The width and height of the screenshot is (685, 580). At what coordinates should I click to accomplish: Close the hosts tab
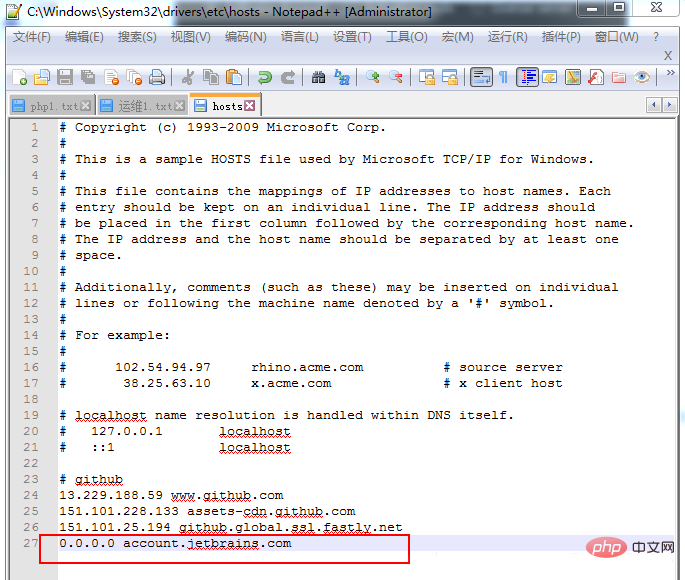coord(249,106)
